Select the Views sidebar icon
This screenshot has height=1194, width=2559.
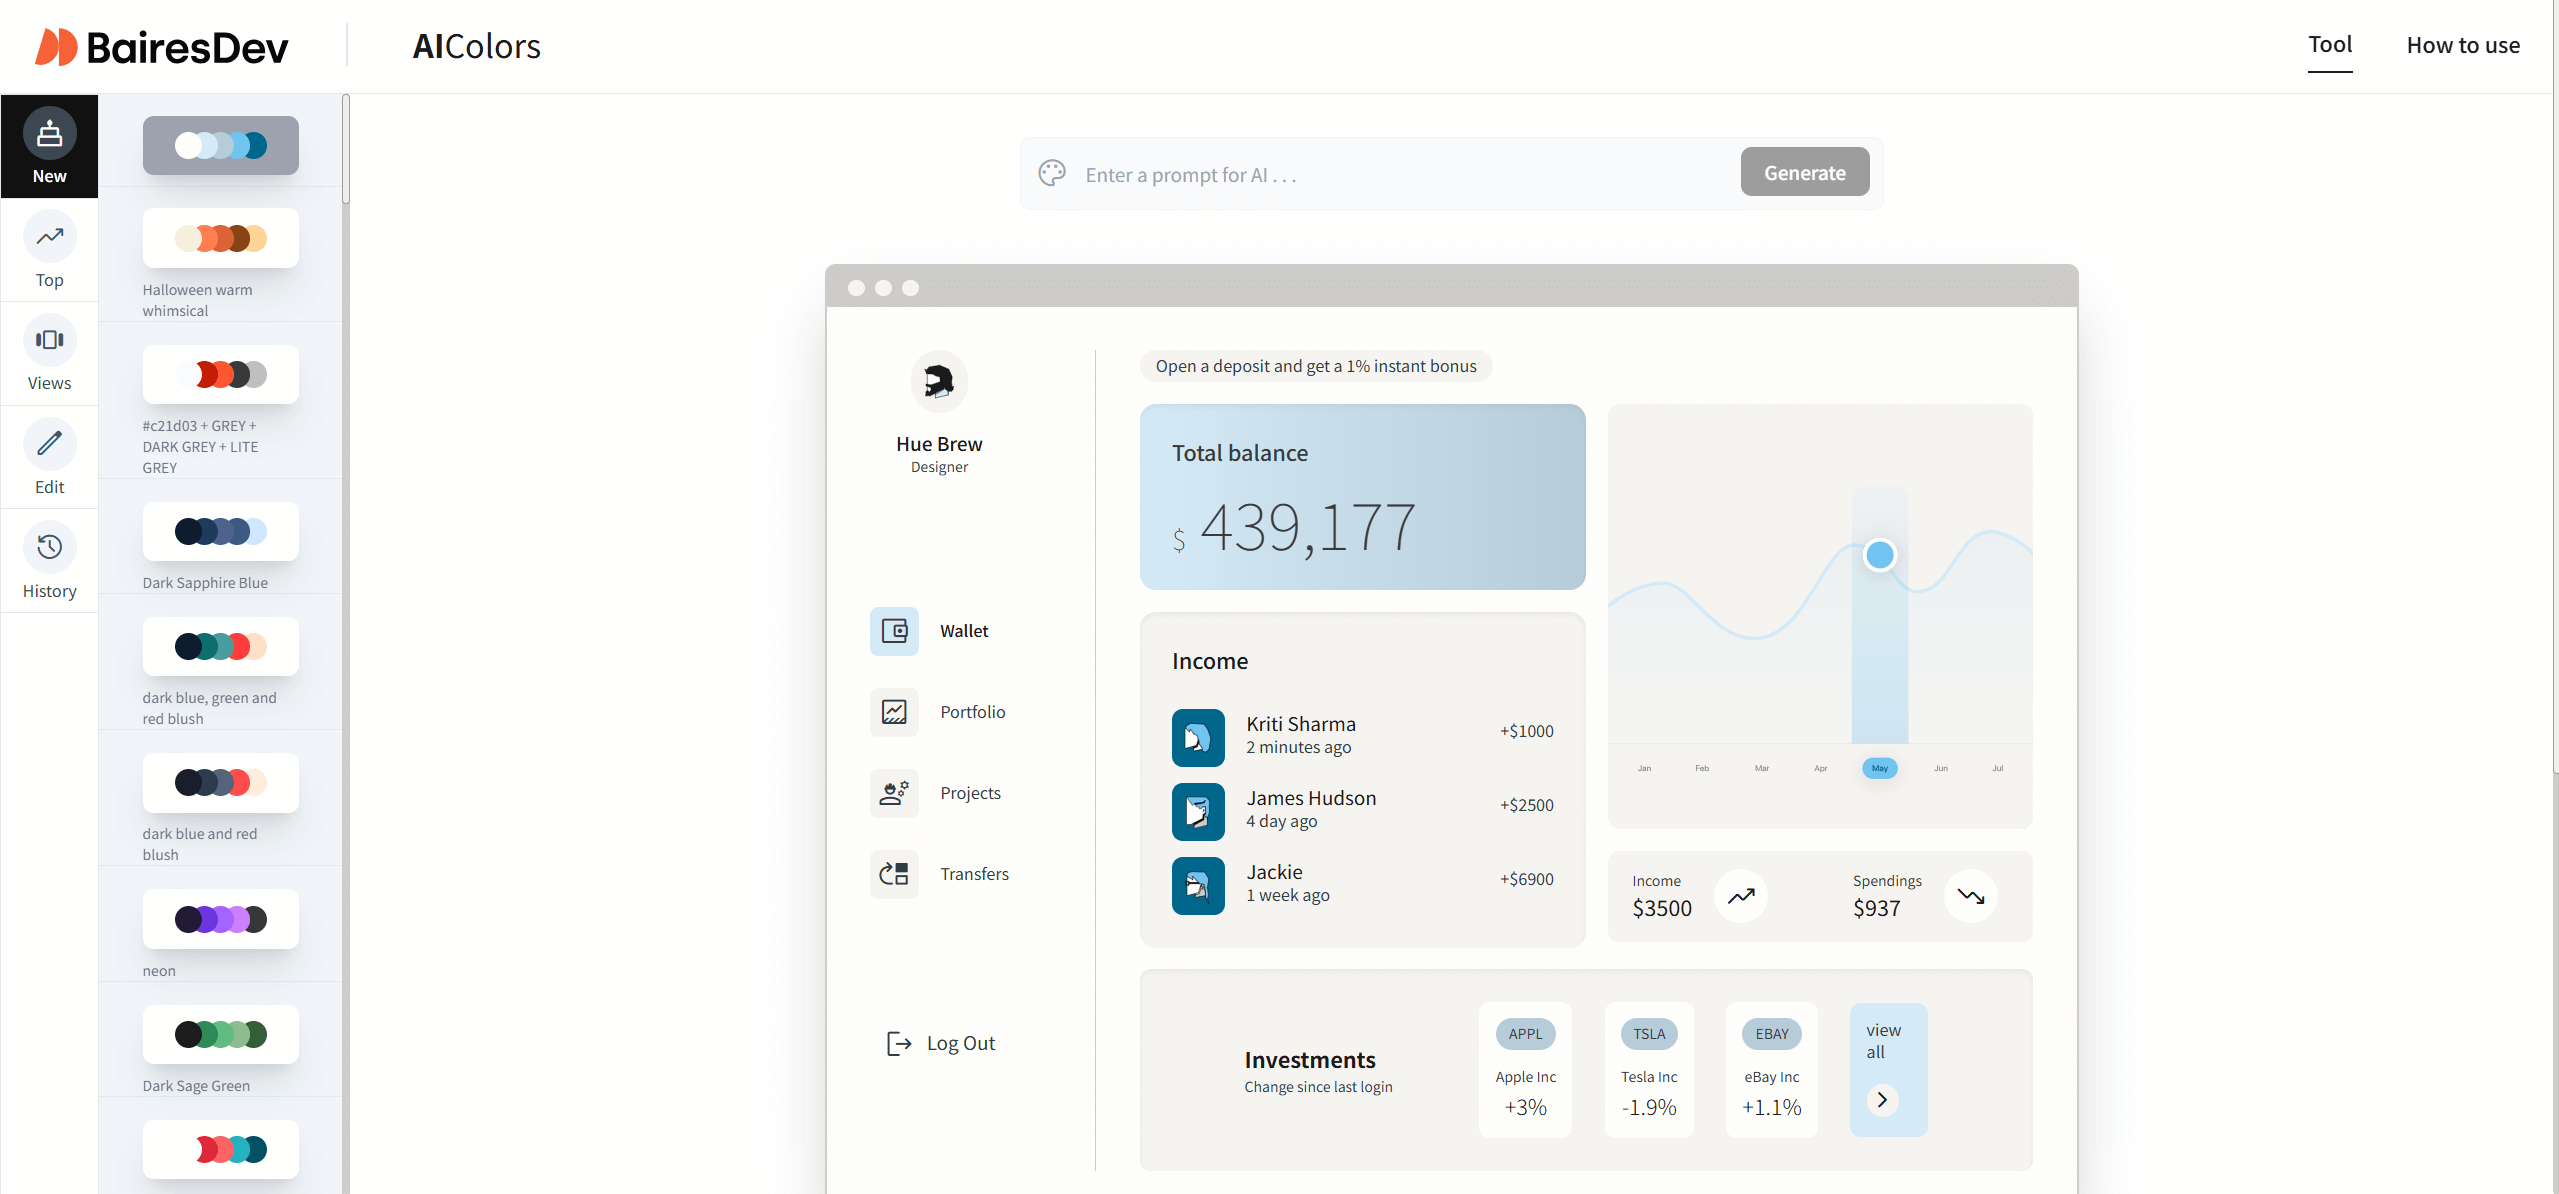(49, 341)
